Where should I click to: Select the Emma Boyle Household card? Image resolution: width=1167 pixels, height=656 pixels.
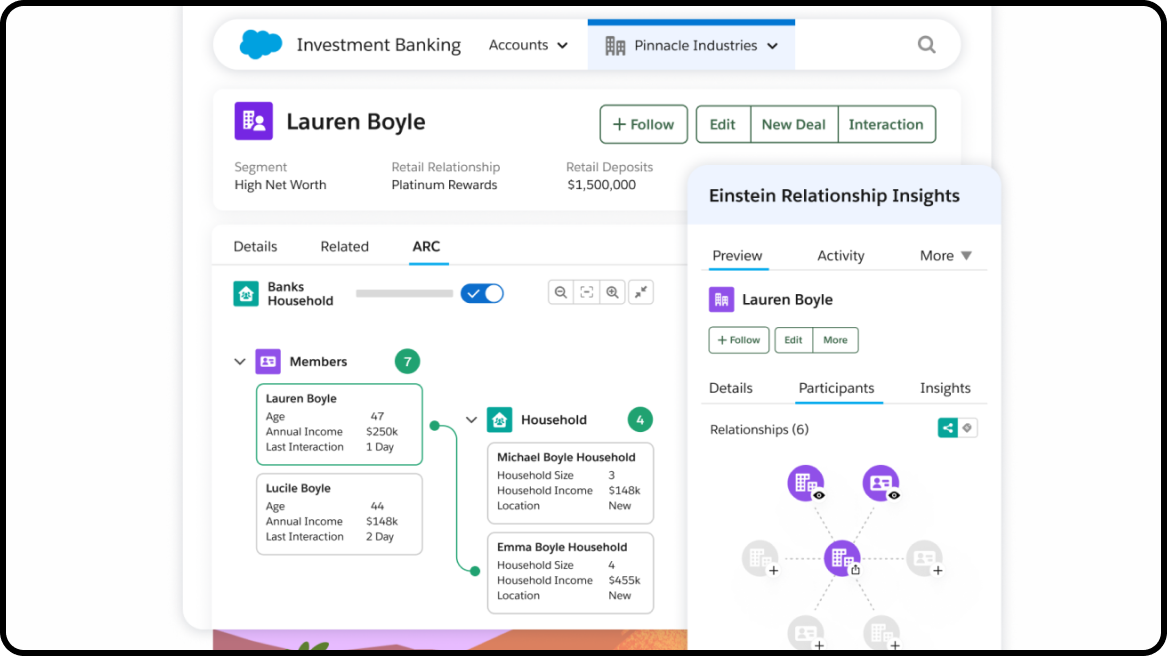click(x=570, y=572)
